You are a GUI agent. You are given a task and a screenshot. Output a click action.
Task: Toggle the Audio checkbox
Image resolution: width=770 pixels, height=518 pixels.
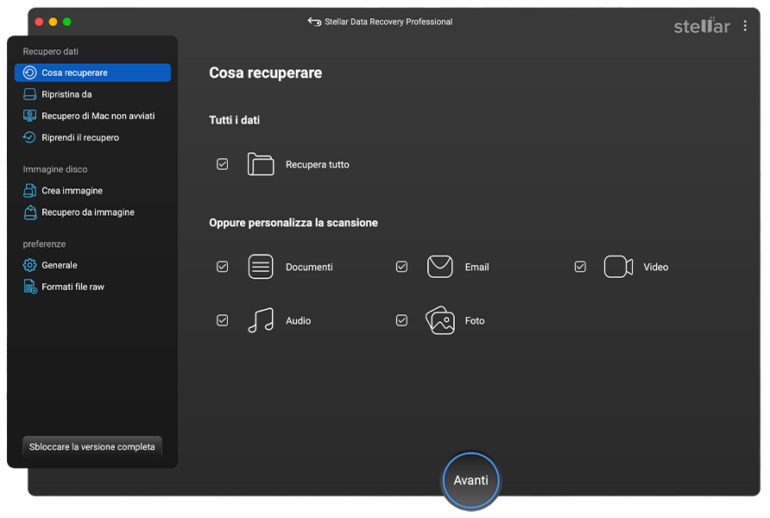[222, 321]
